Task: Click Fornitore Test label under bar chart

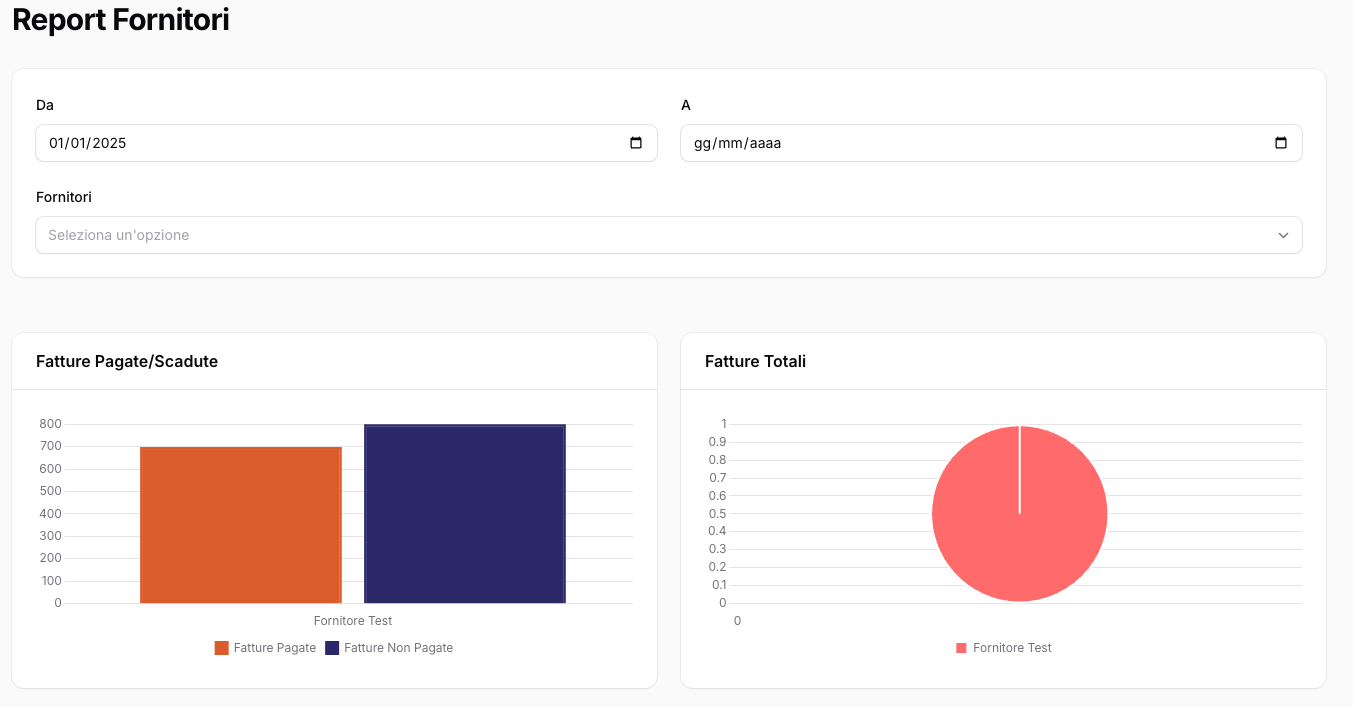Action: point(353,621)
